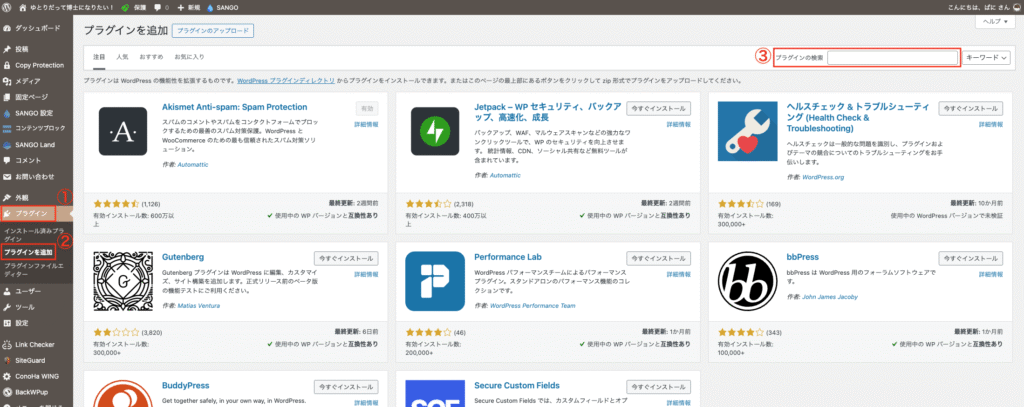The width and height of the screenshot is (1024, 407).
Task: Click the Gutenberg plugin logo thumbnail
Action: click(123, 282)
